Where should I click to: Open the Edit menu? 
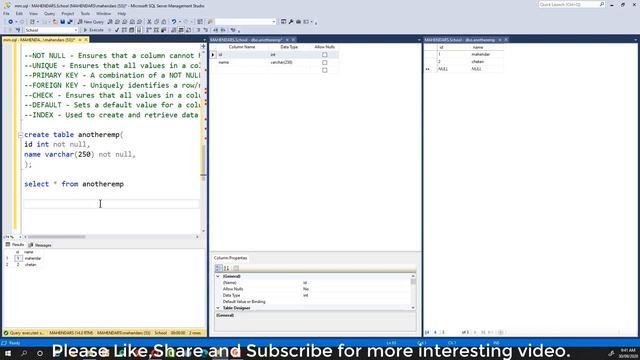[19, 13]
